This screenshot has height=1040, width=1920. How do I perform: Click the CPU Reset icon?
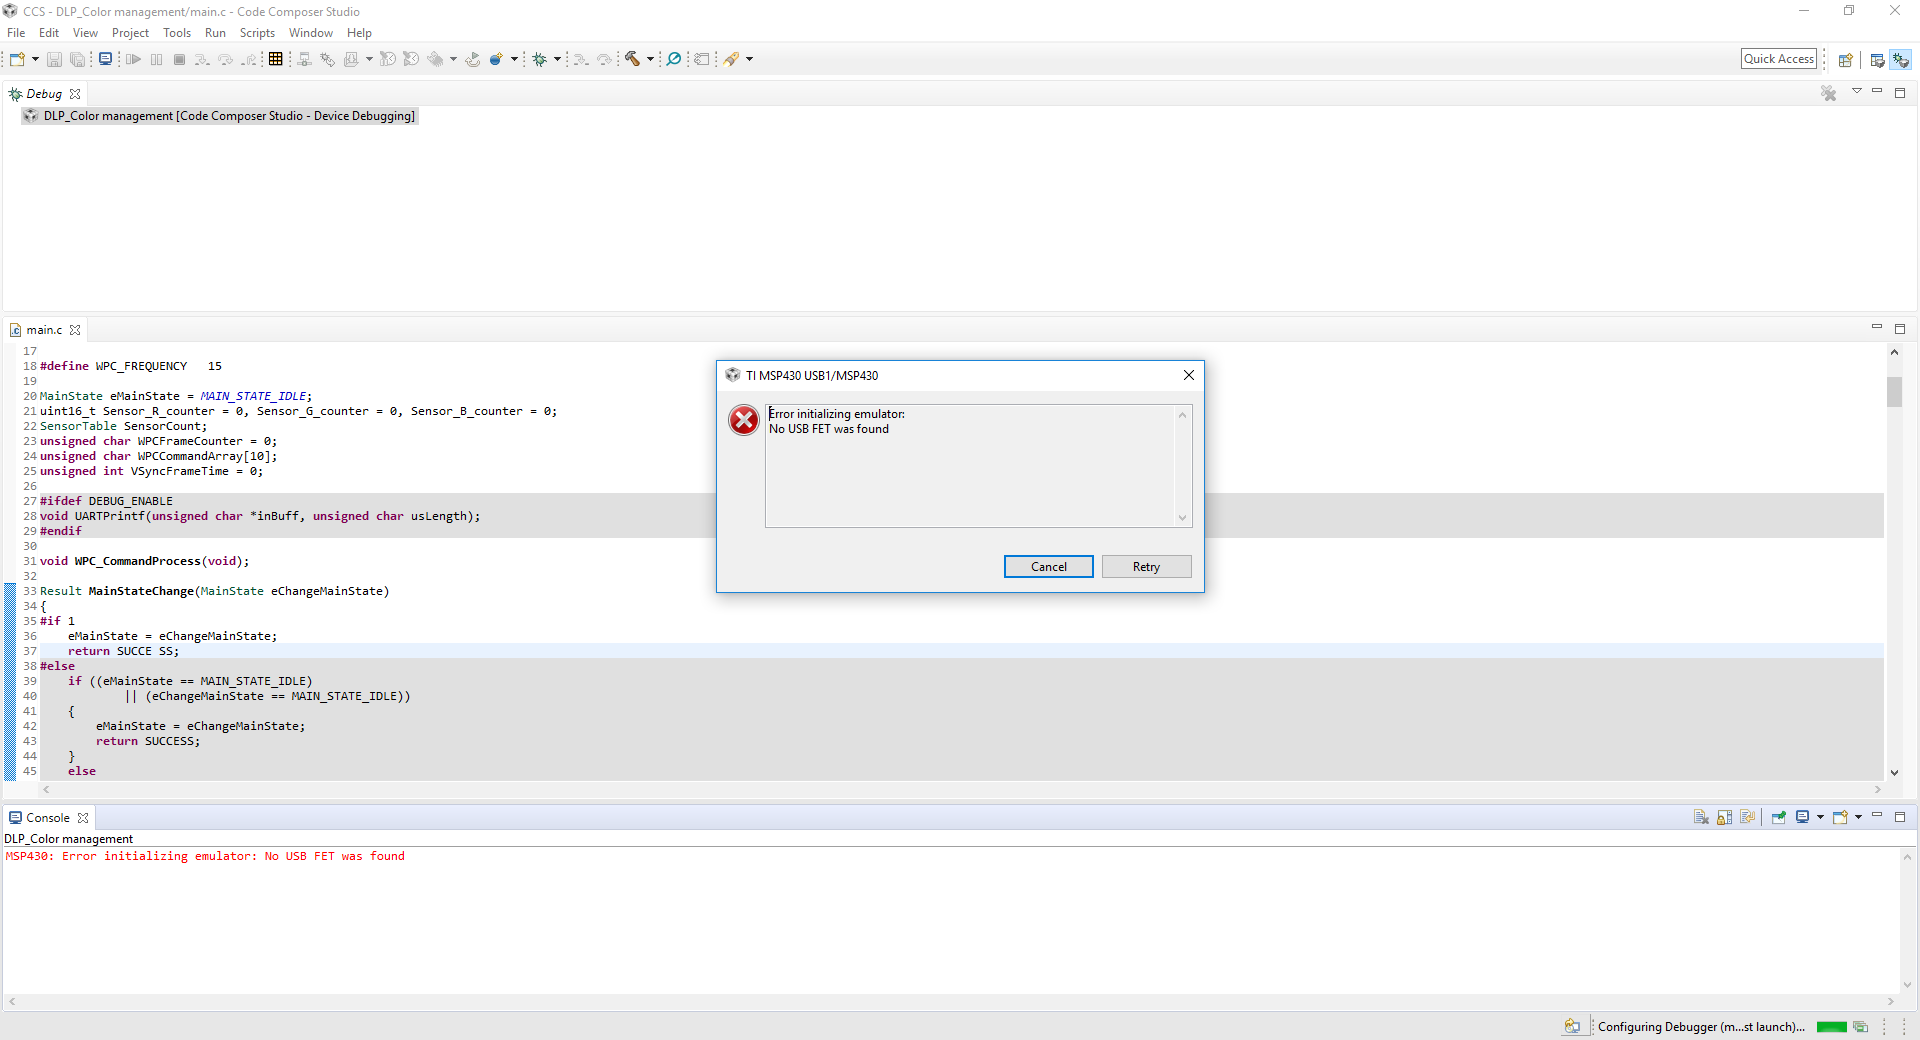[x=387, y=59]
